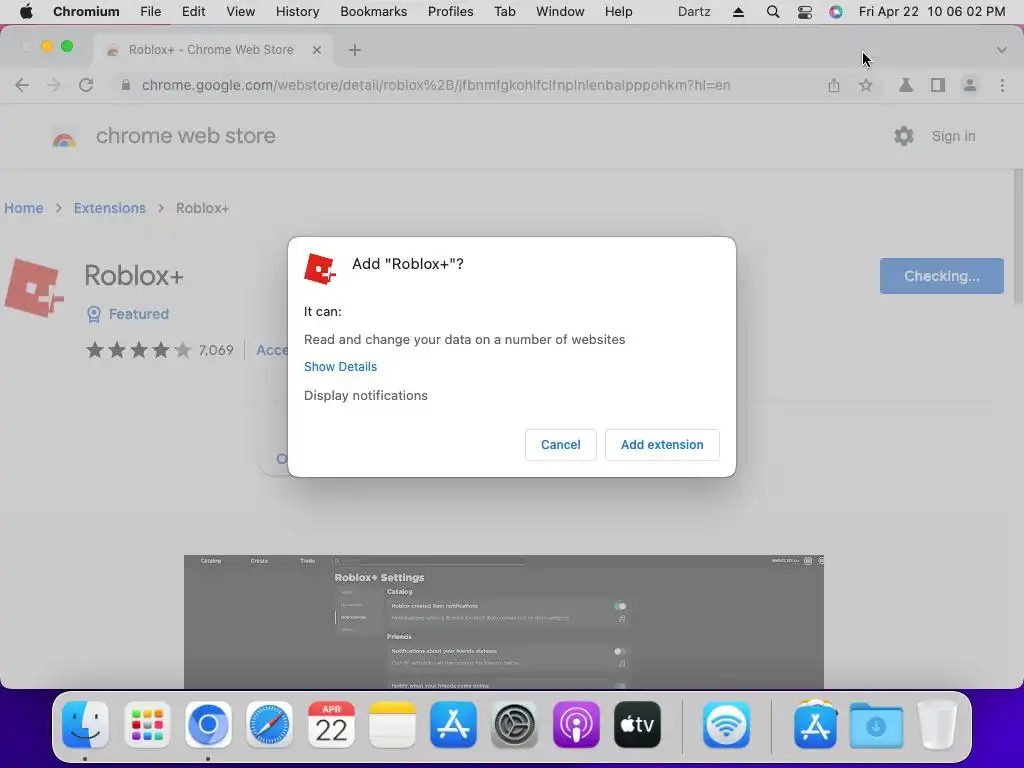This screenshot has height=768, width=1024.
Task: Open Chromium from the Dock
Action: click(x=208, y=725)
